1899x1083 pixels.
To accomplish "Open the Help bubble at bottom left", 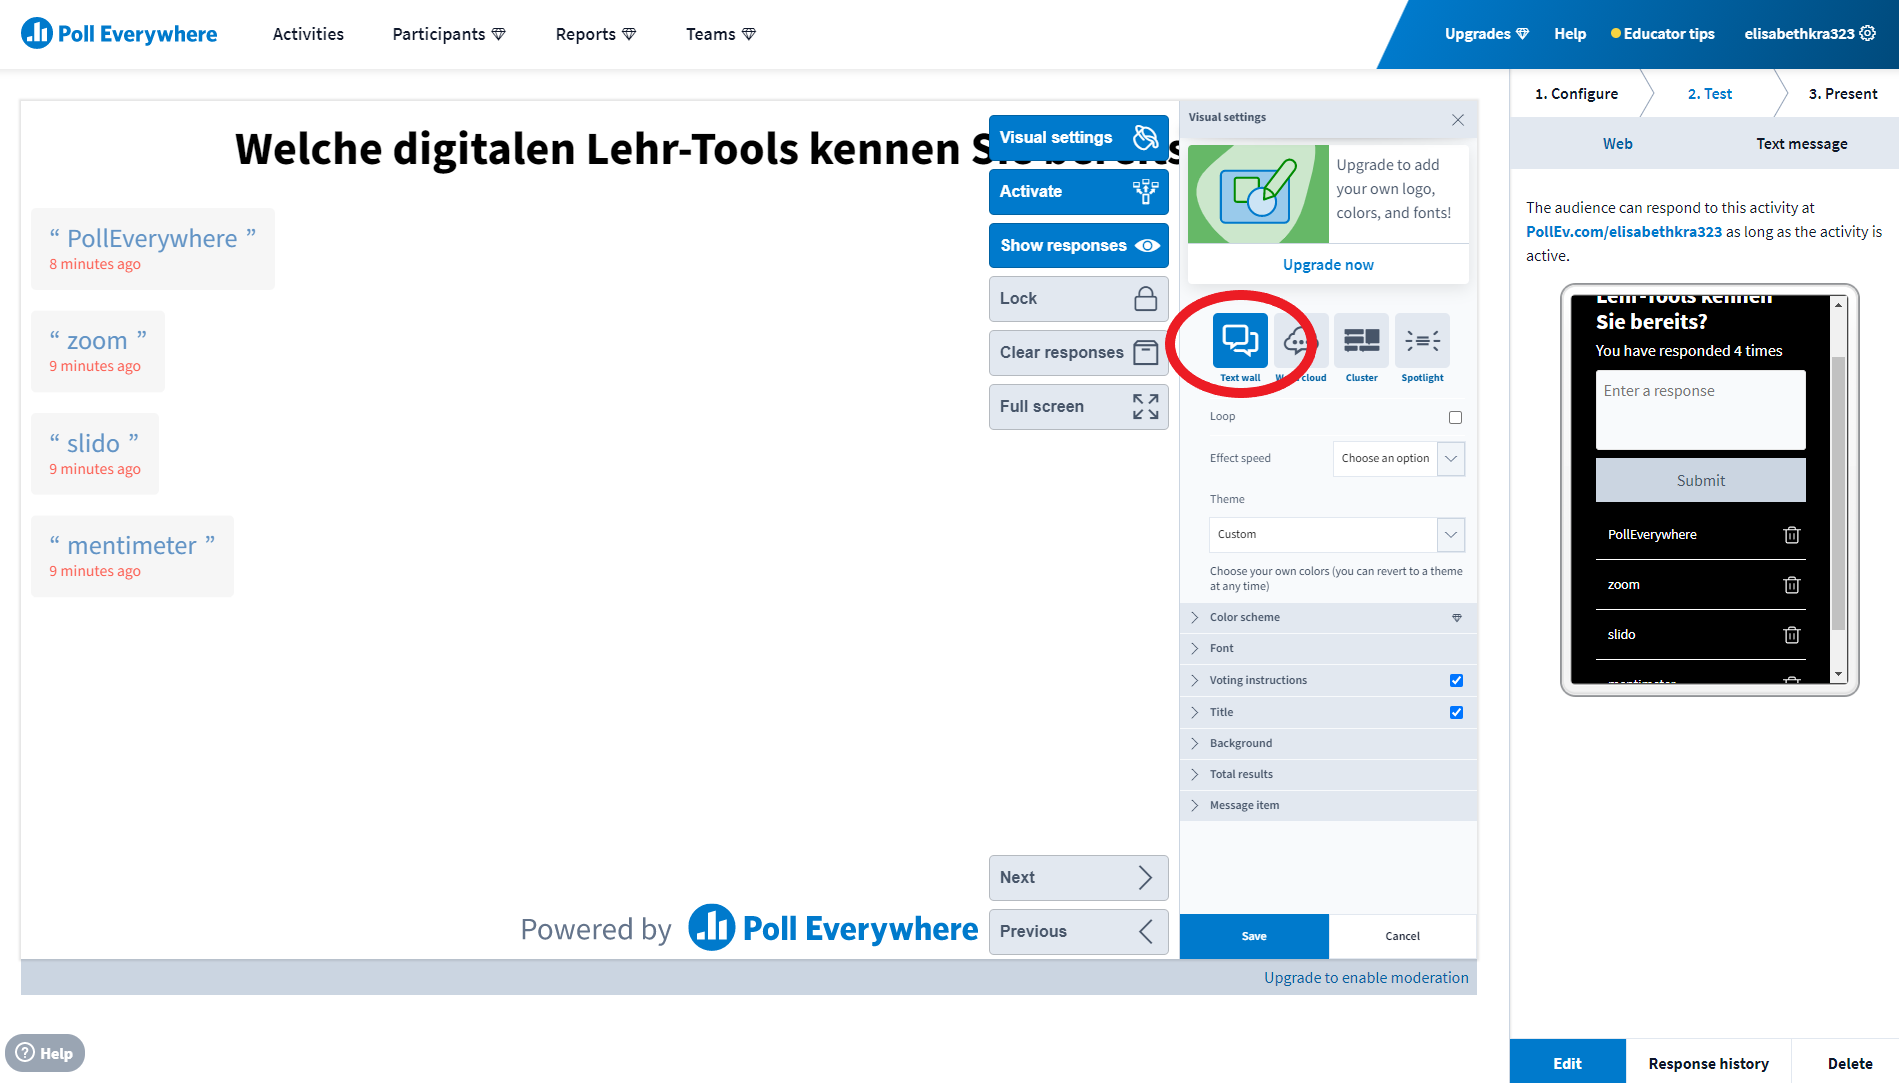I will [45, 1053].
